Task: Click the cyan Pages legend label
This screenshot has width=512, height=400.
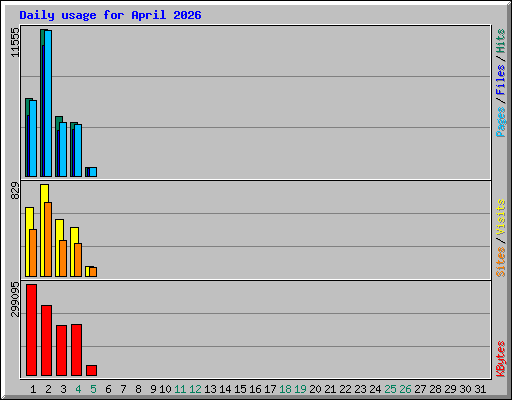Action: click(501, 122)
